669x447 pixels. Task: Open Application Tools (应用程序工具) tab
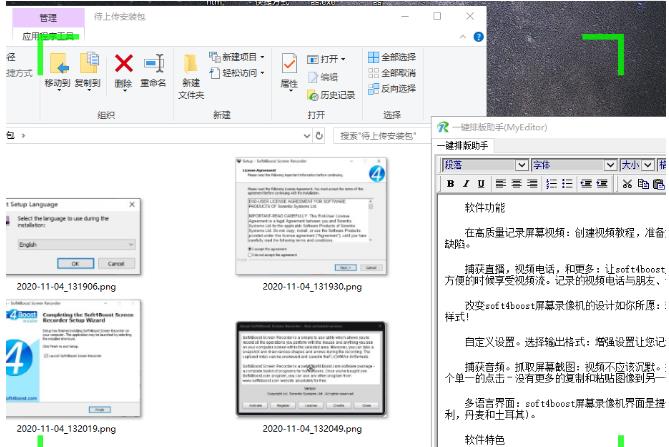48,36
